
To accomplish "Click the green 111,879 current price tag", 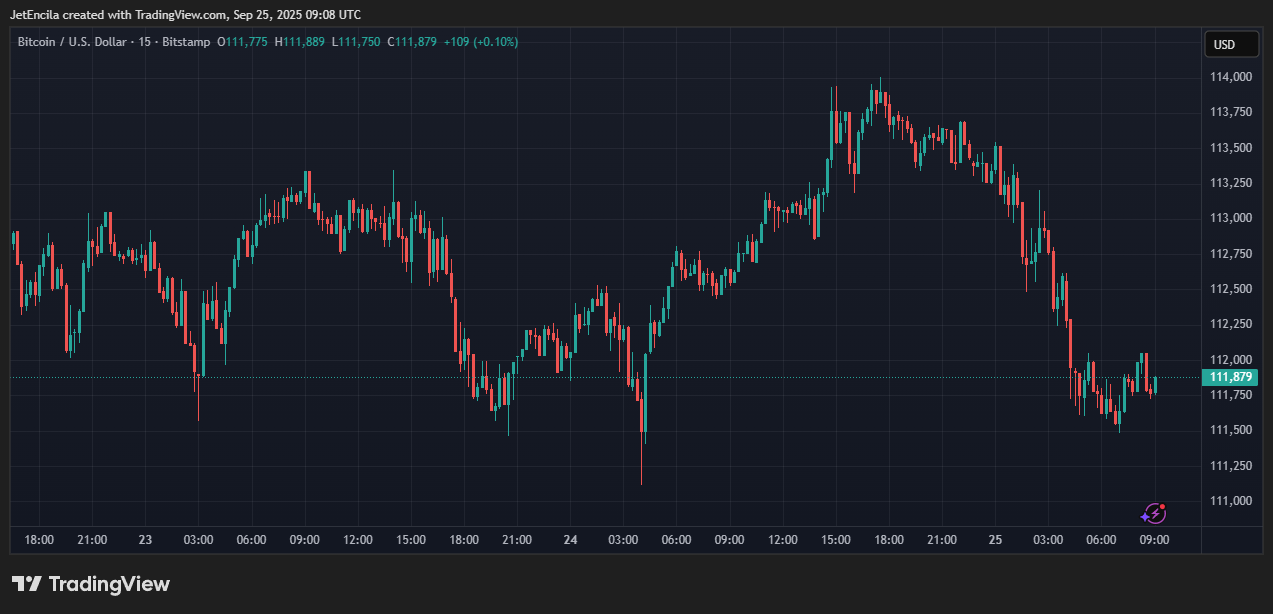I will (x=1232, y=377).
